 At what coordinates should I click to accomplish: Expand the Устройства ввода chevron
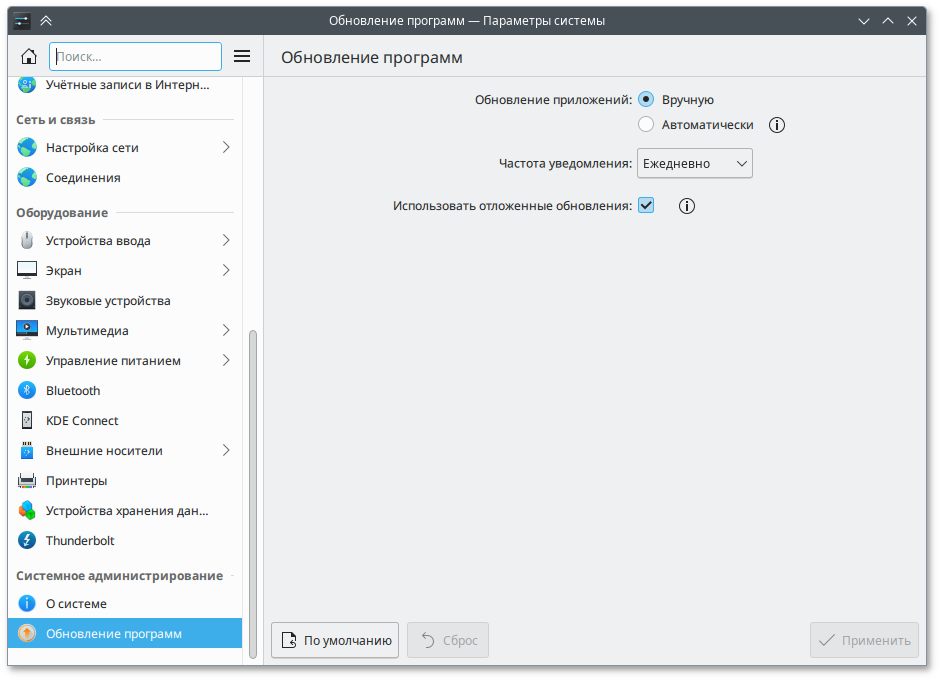(226, 241)
